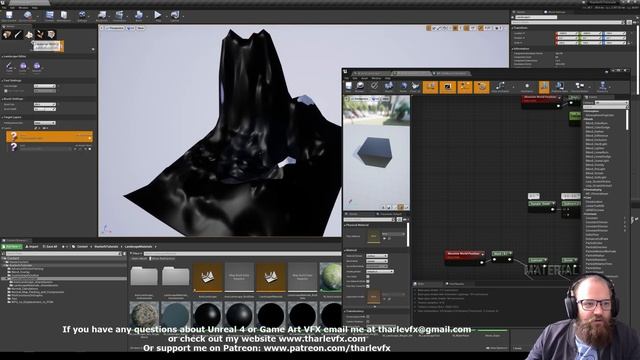Click green textured sphere material thumbnail
Screen dimensions: 640x360
331,276
